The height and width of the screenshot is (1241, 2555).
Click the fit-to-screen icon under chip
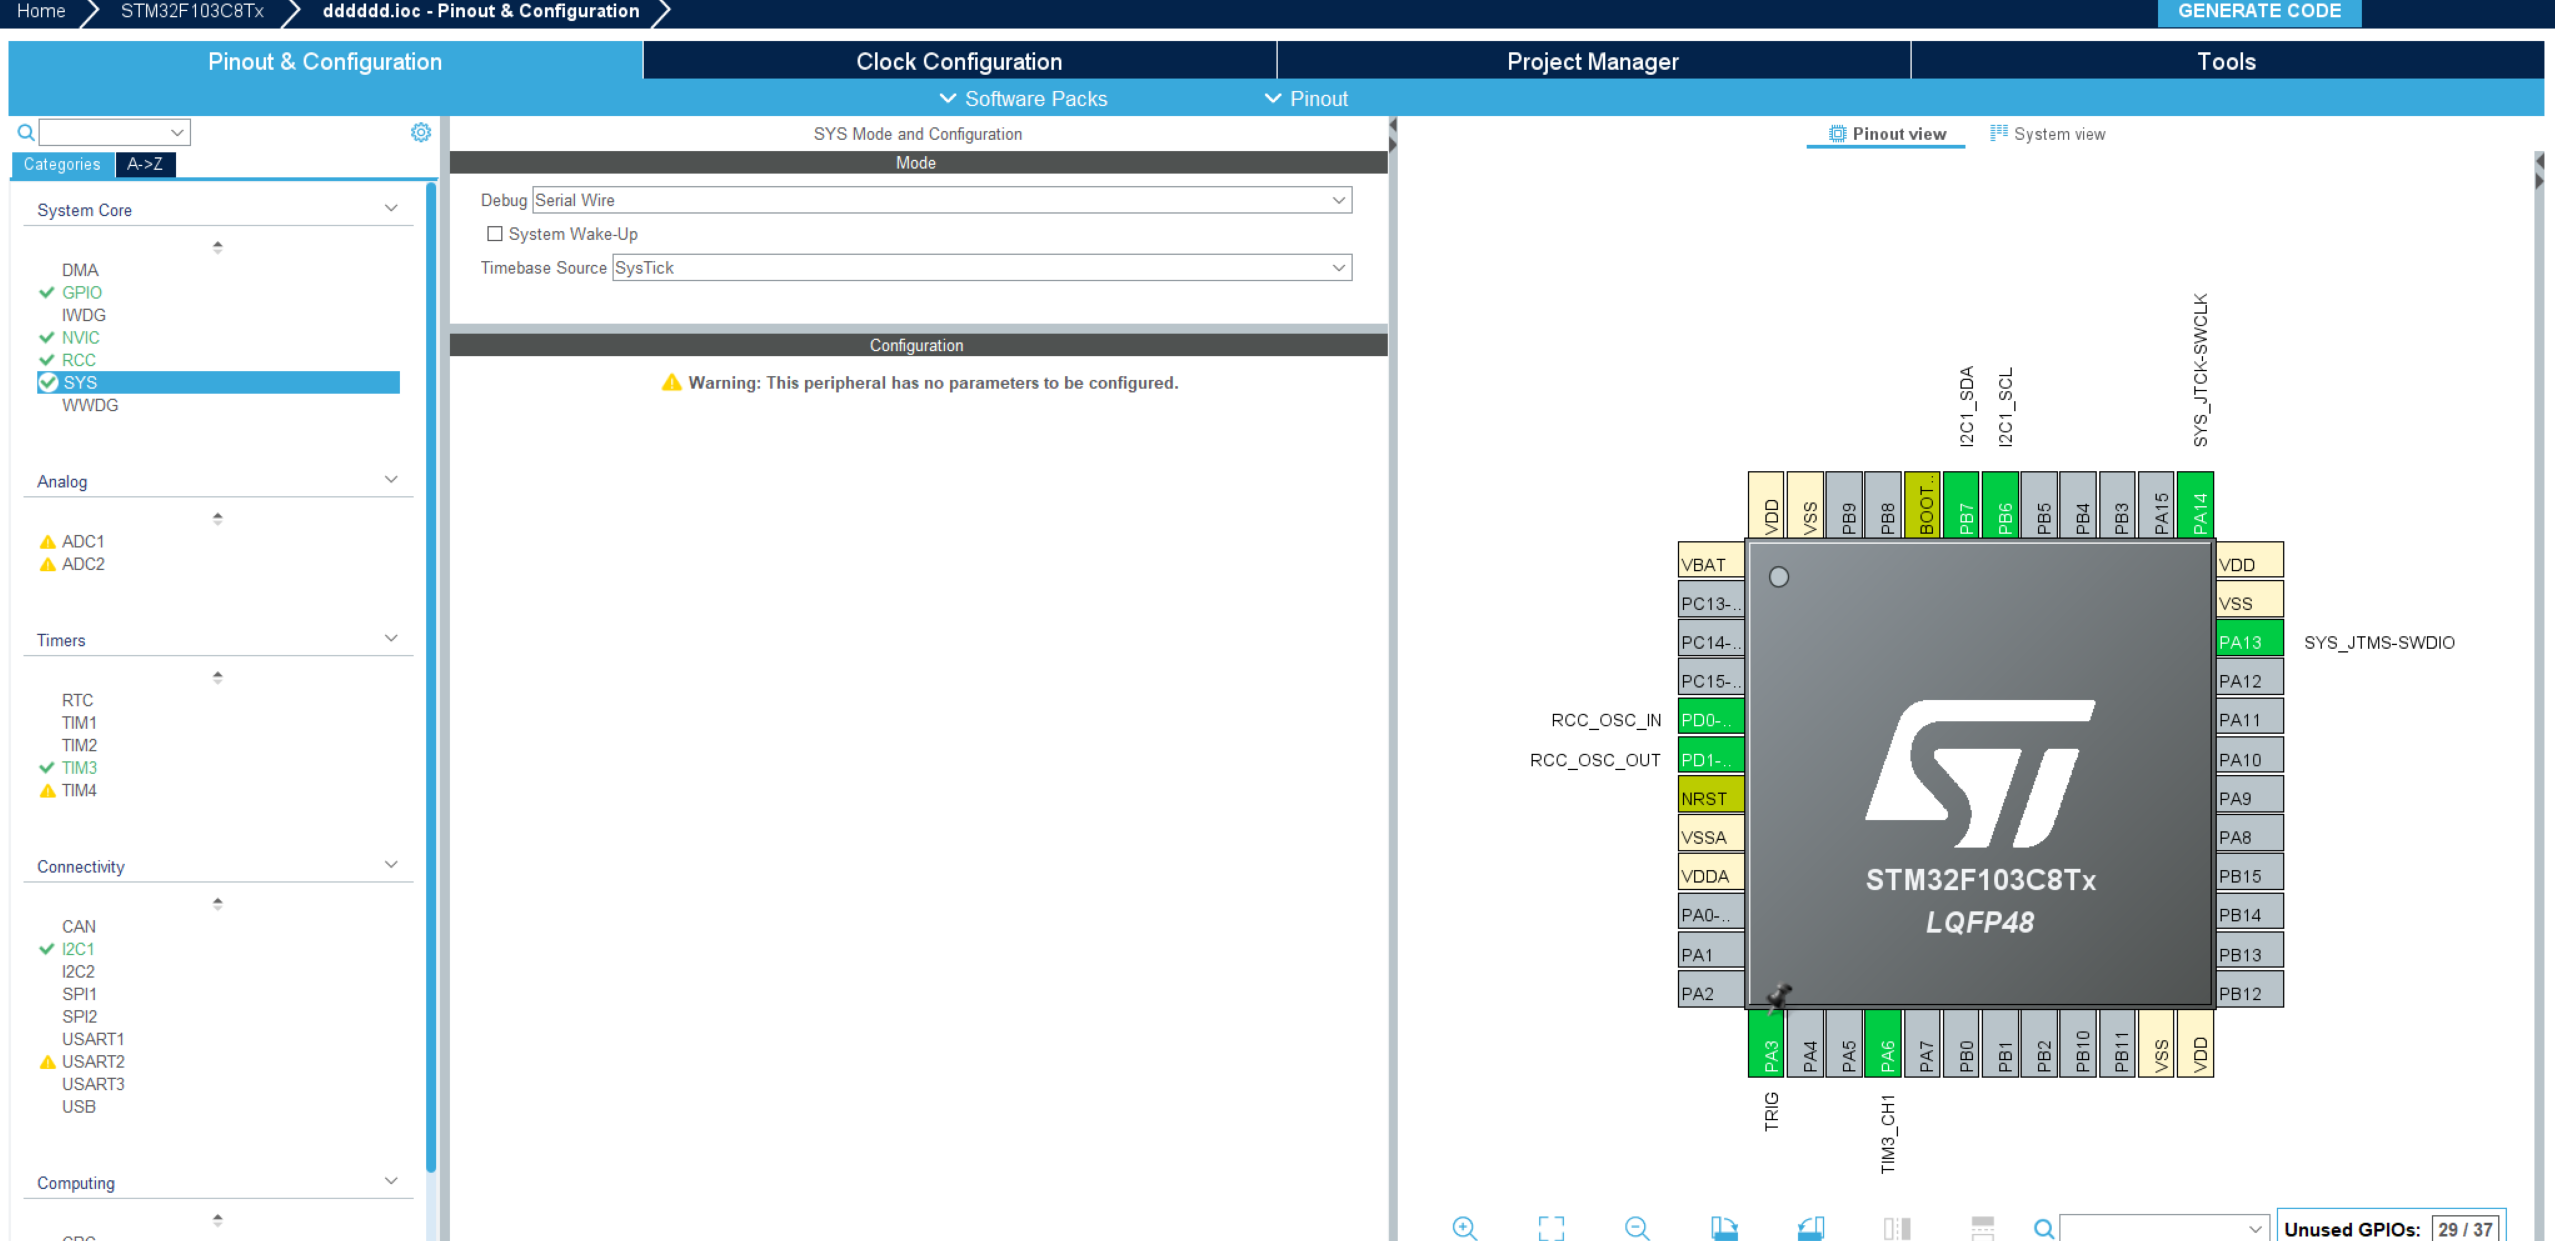[1551, 1228]
